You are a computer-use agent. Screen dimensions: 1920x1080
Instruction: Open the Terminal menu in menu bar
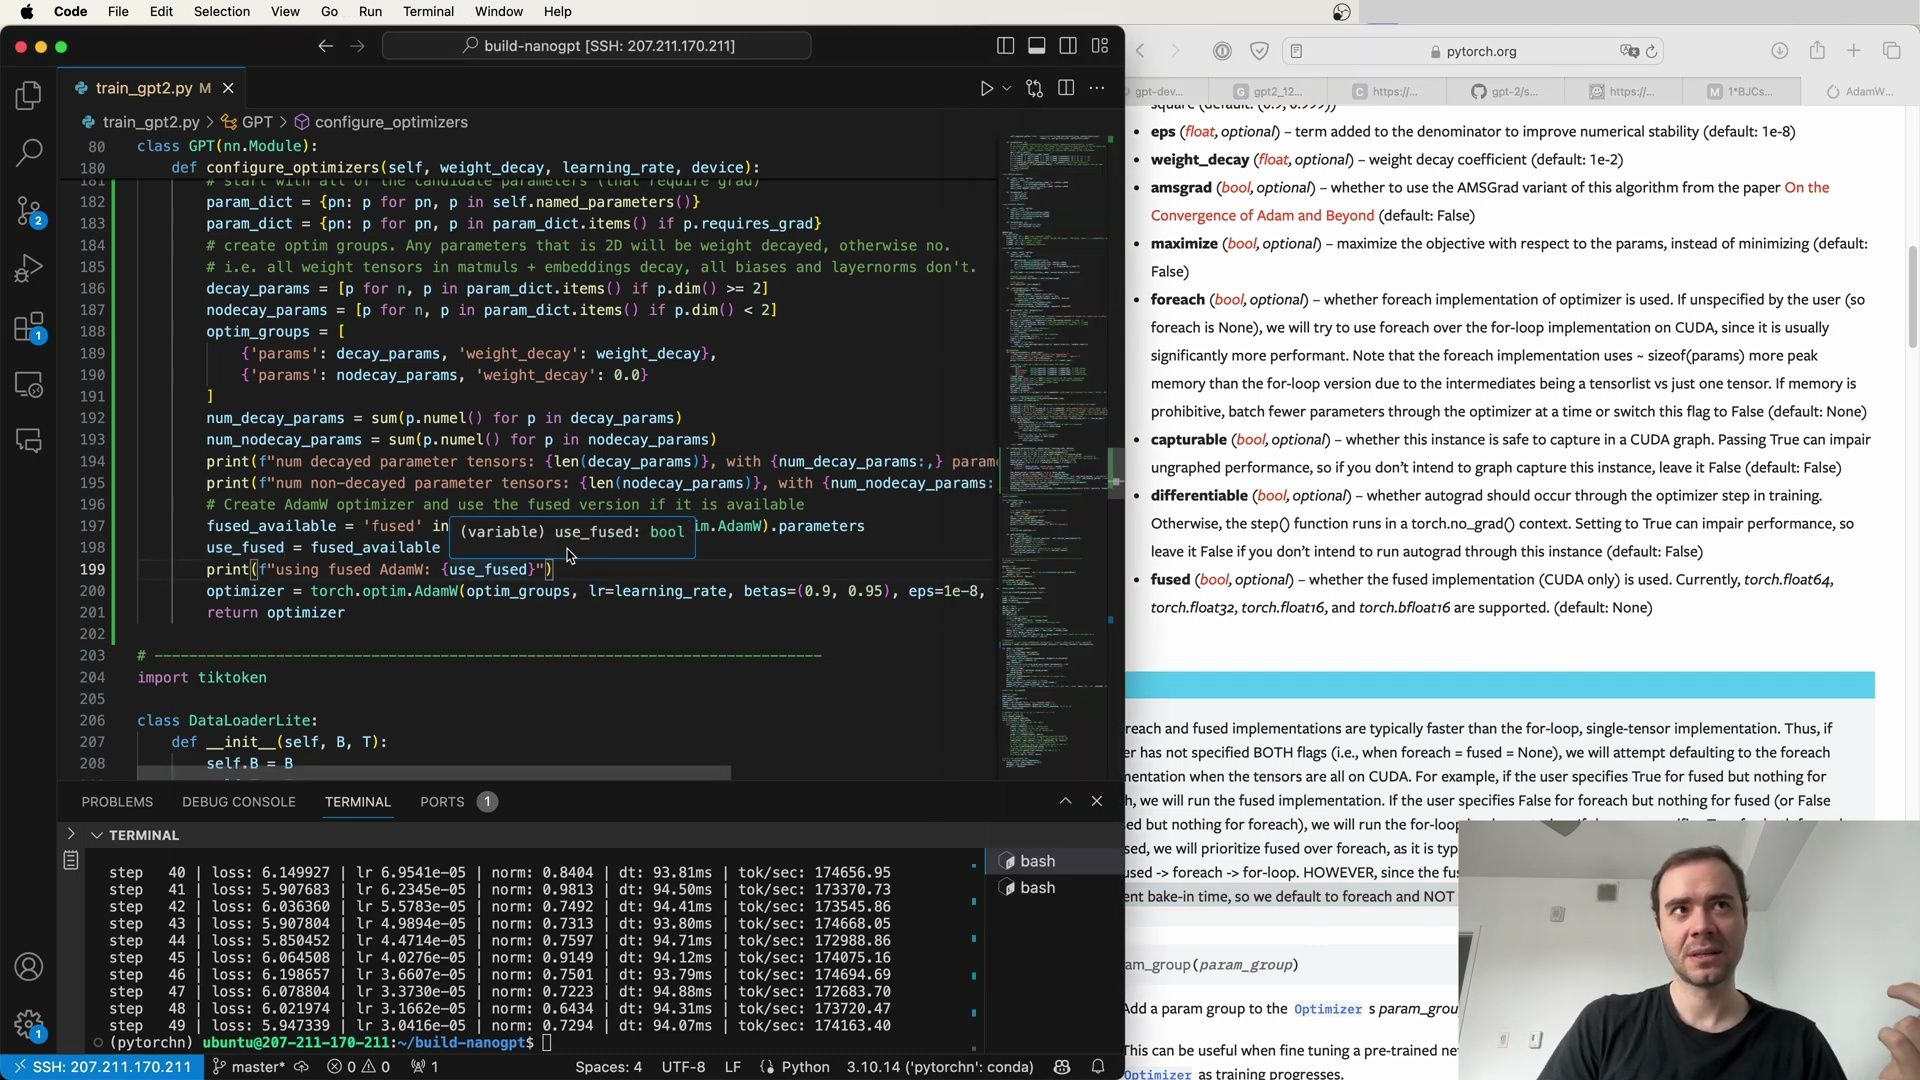pyautogui.click(x=428, y=11)
